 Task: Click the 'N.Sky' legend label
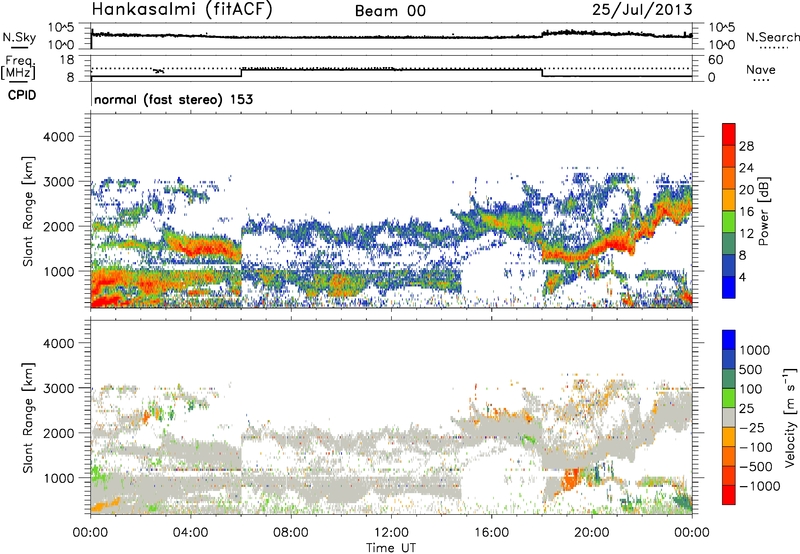[x=19, y=37]
